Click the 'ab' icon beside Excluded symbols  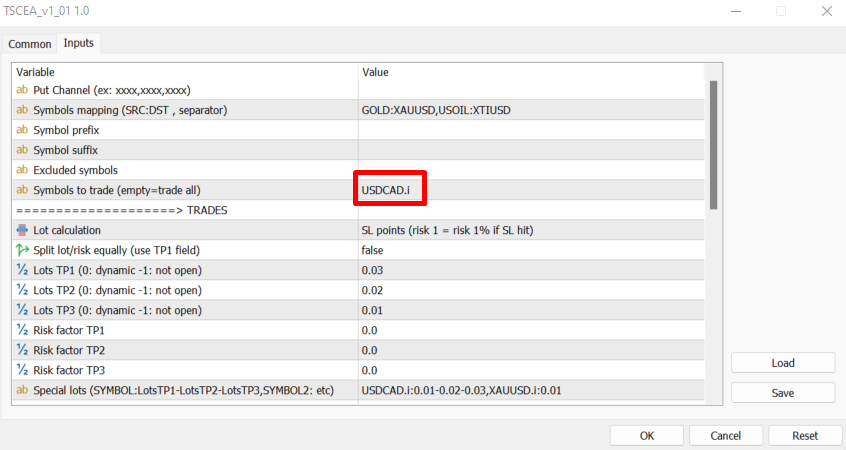[22, 170]
